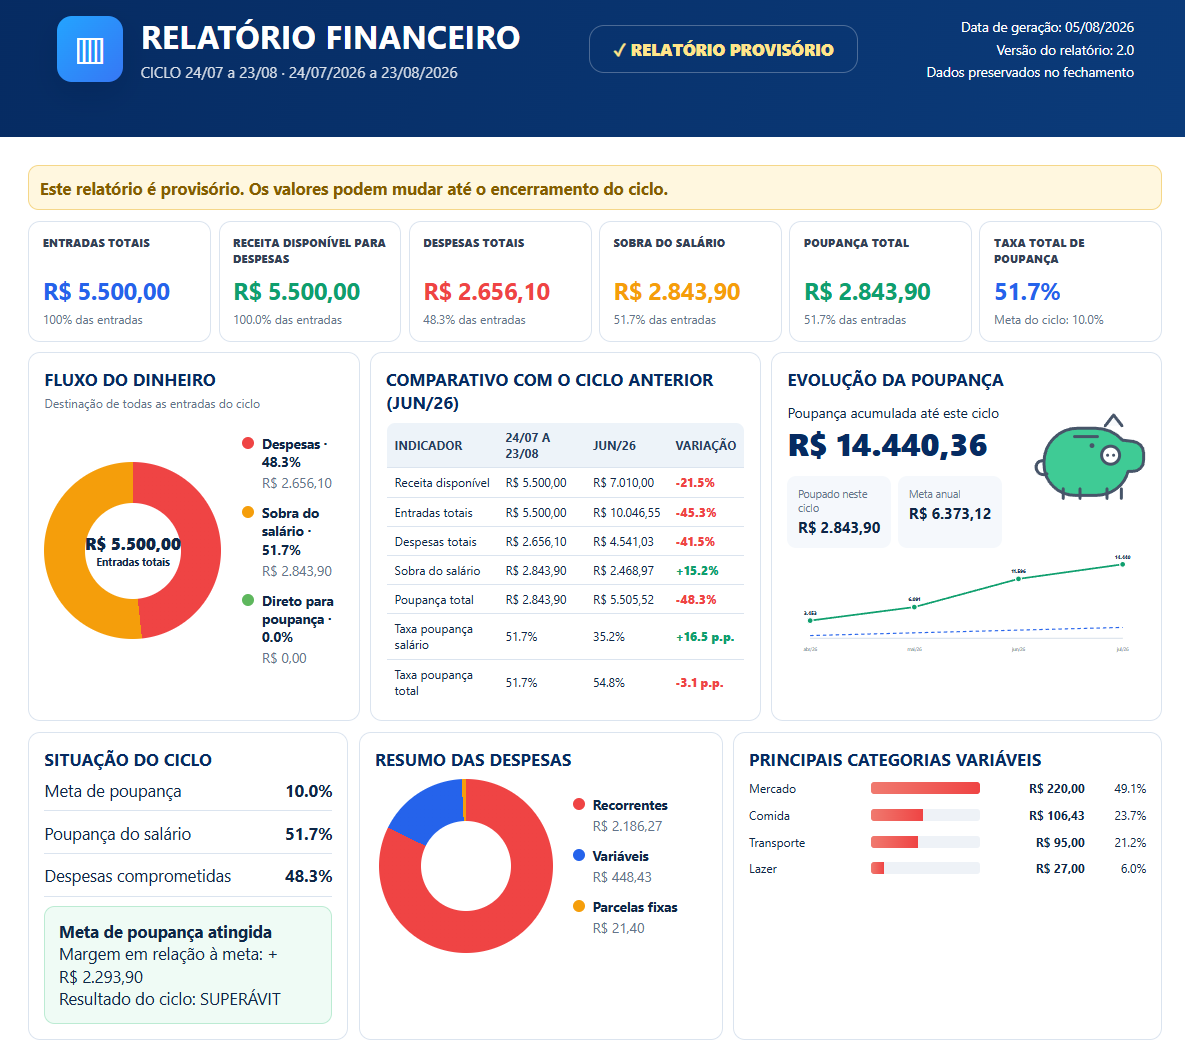Click the Comida 23.7% percentage
The width and height of the screenshot is (1185, 1042).
tap(1130, 816)
